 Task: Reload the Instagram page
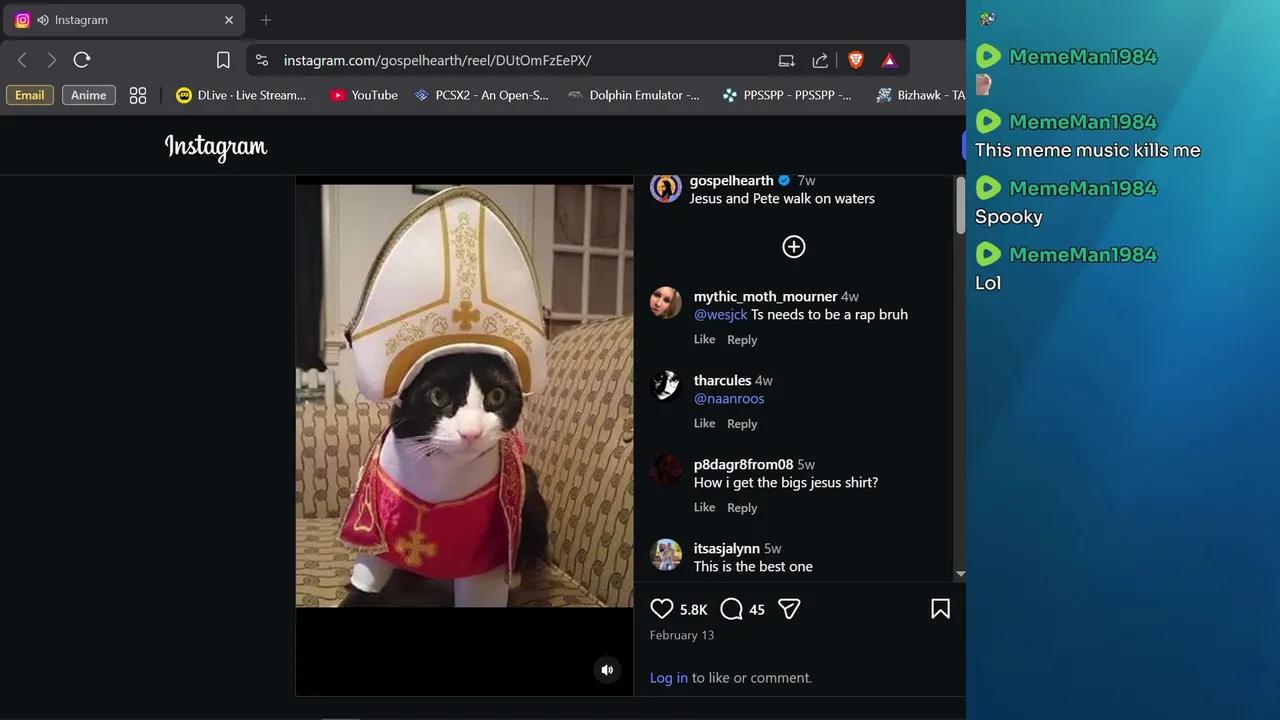82,60
